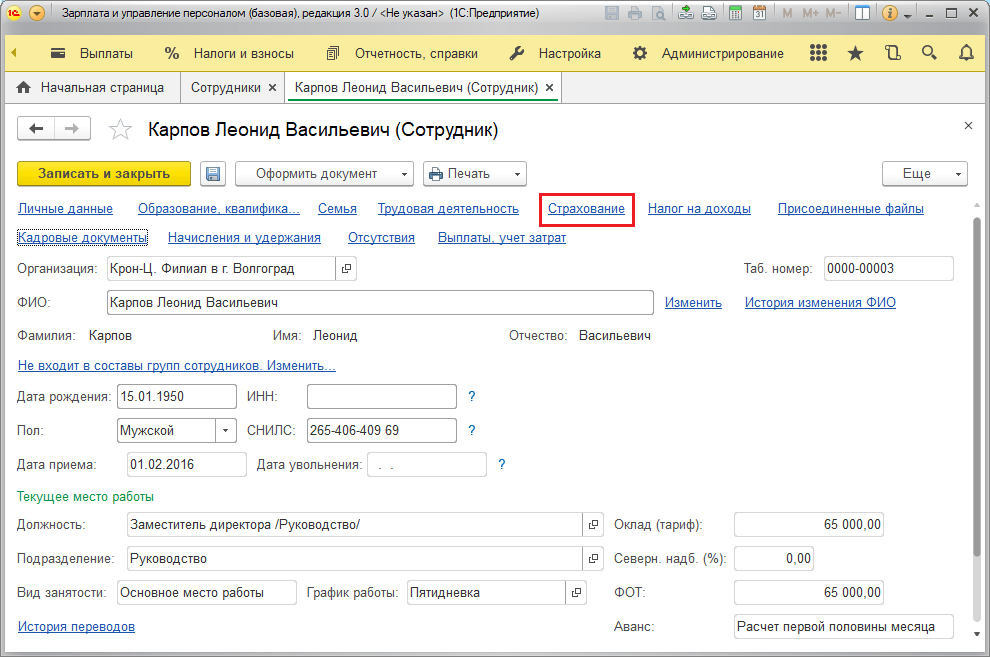Open the favorites star in top bar

click(856, 53)
